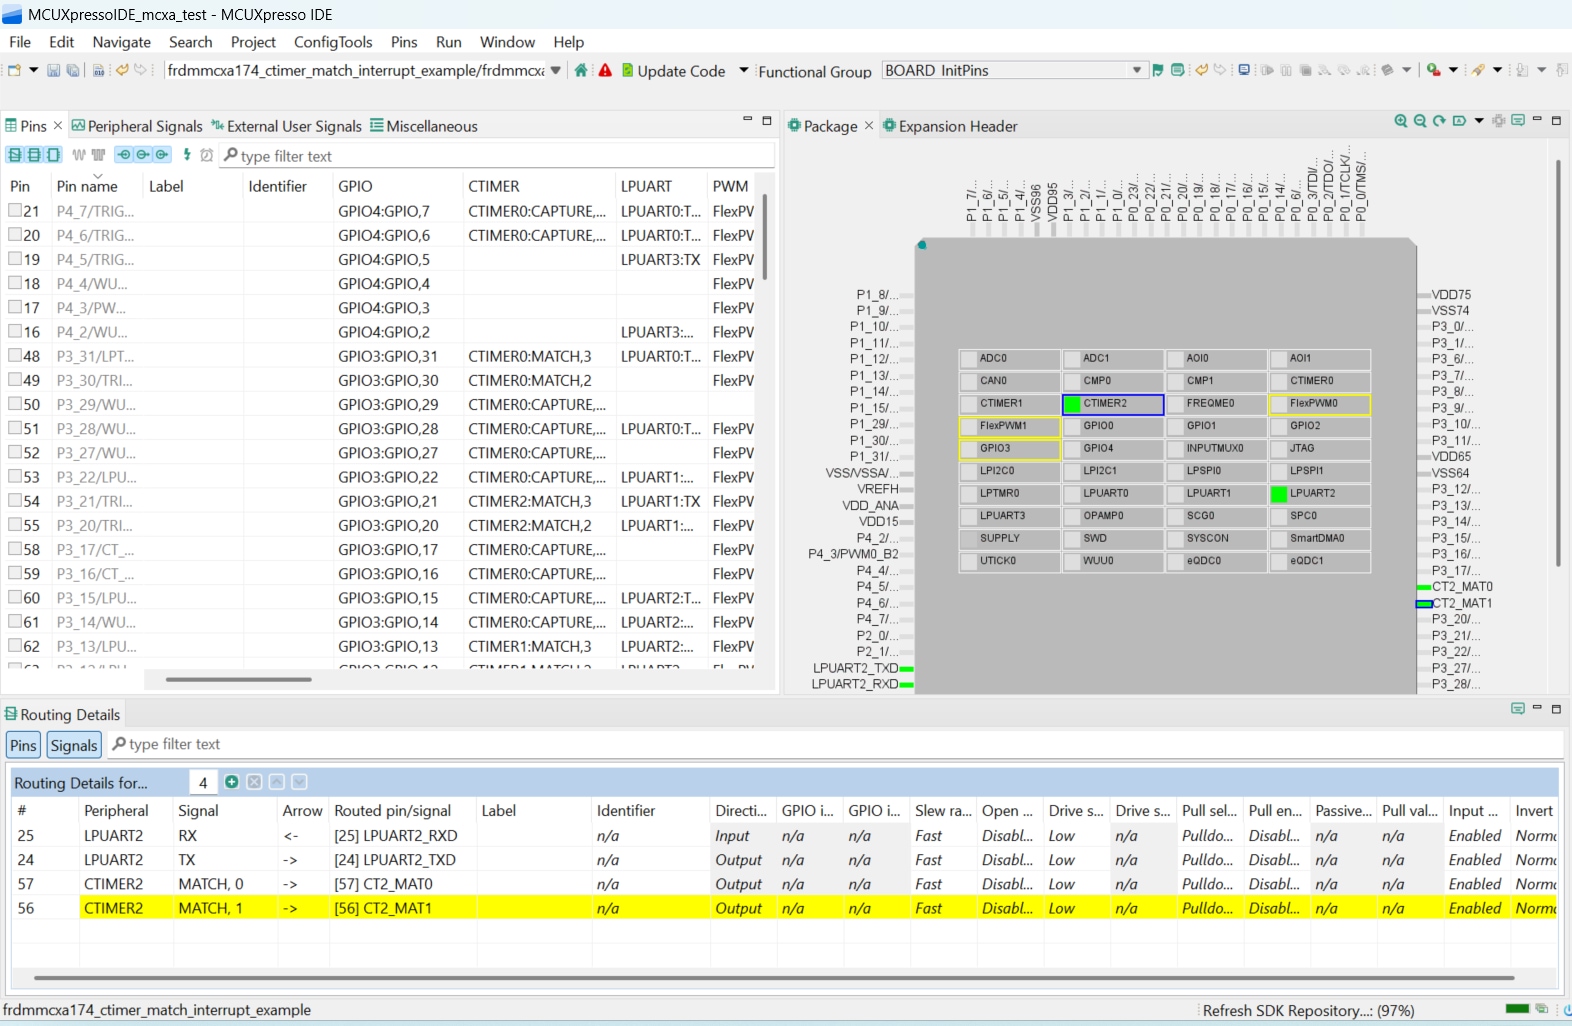Image resolution: width=1572 pixels, height=1026 pixels.
Task: Switch to External User Signals tab
Action: tap(286, 126)
